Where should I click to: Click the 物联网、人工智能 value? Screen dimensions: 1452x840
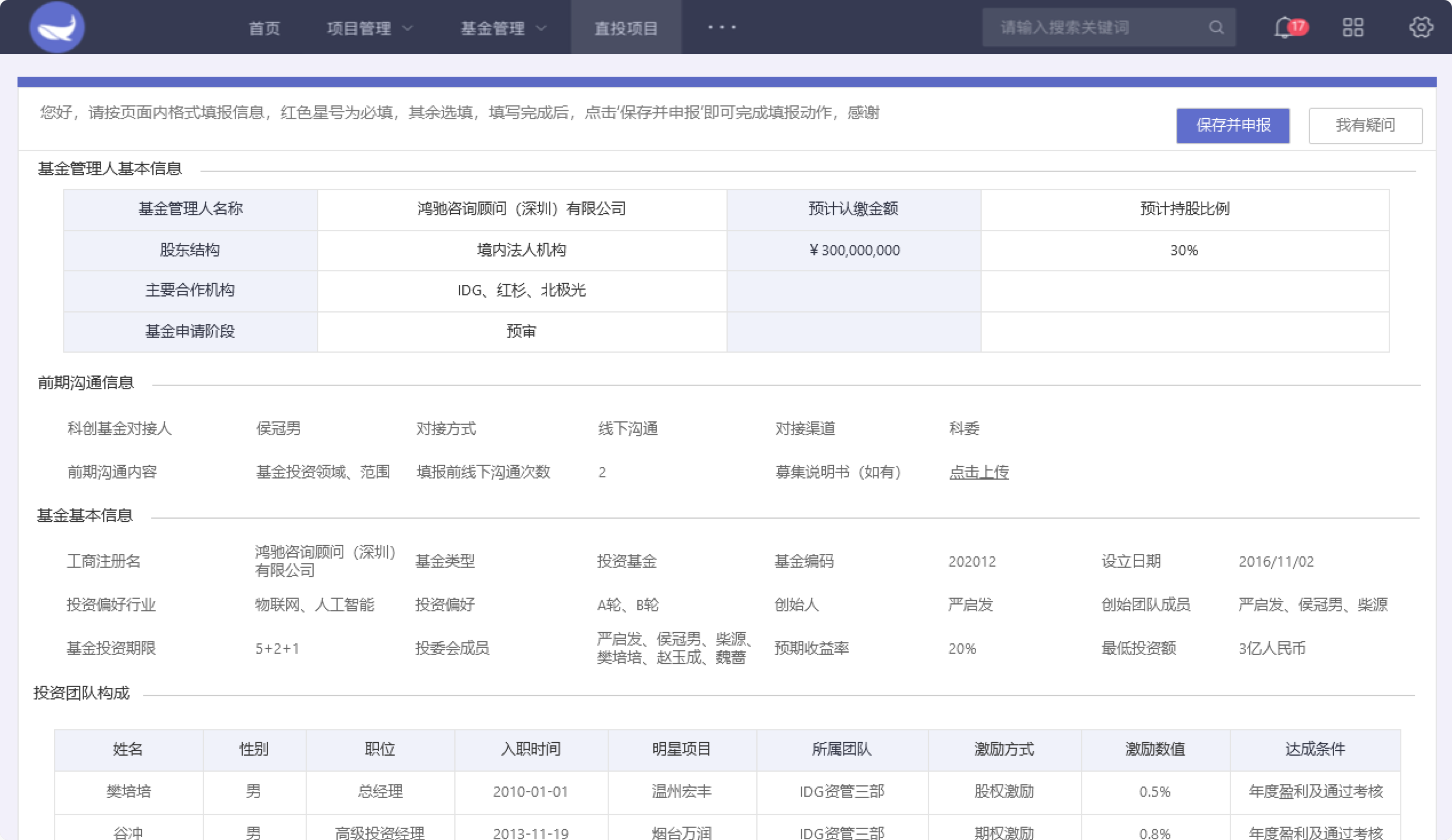pyautogui.click(x=315, y=605)
